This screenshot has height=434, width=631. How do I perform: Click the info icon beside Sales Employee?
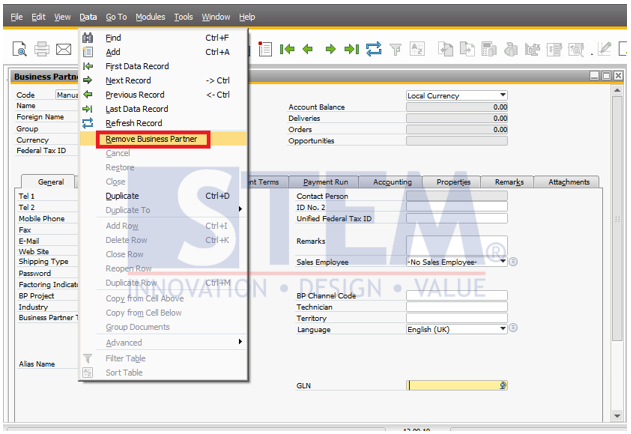513,262
